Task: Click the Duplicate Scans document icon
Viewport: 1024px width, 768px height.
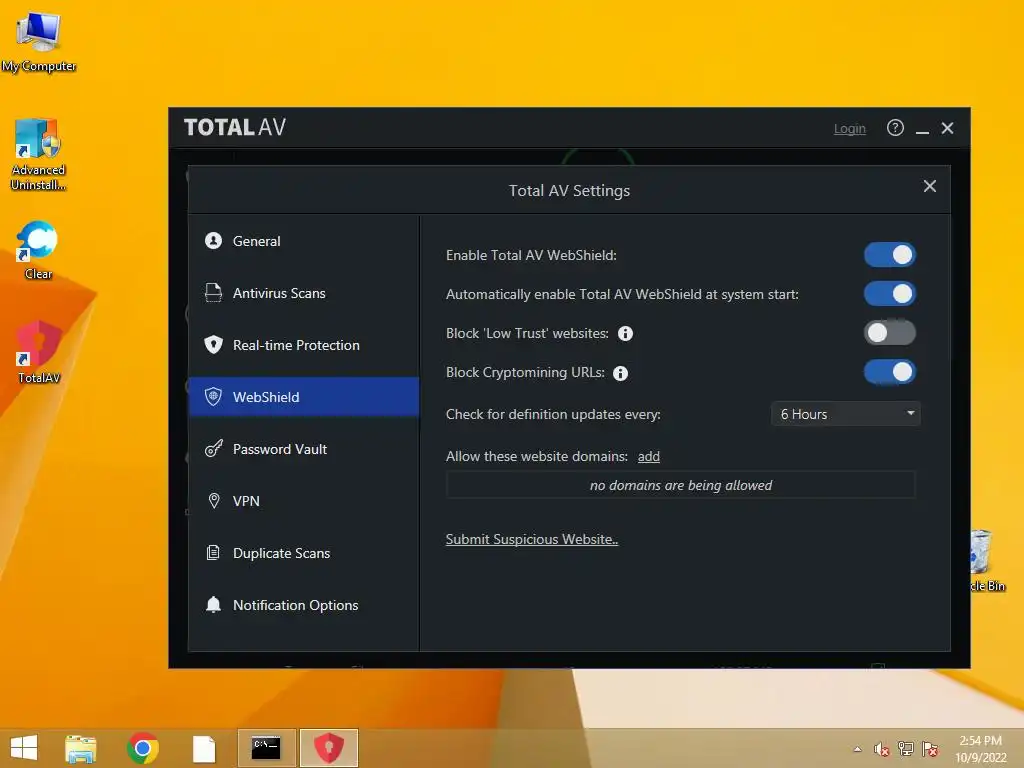Action: coord(214,552)
